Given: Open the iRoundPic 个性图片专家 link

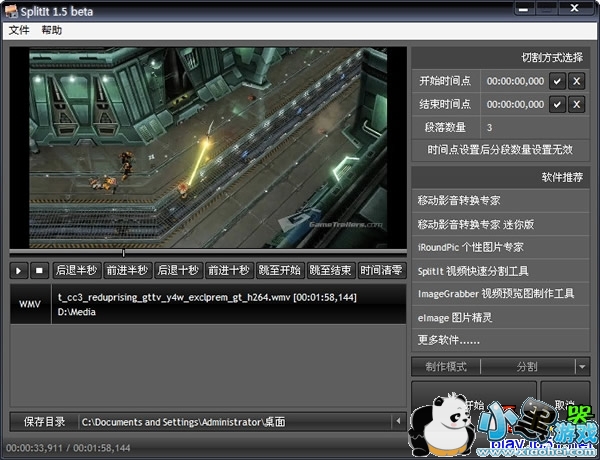Looking at the screenshot, I should (x=501, y=247).
